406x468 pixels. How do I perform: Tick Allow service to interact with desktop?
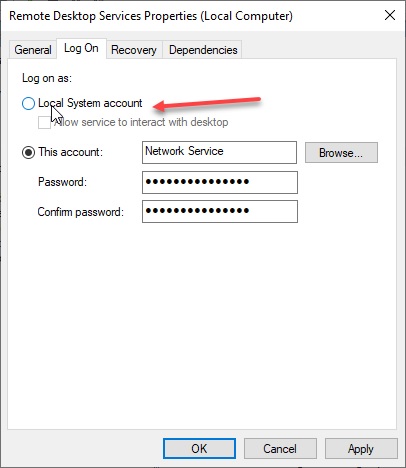44,122
